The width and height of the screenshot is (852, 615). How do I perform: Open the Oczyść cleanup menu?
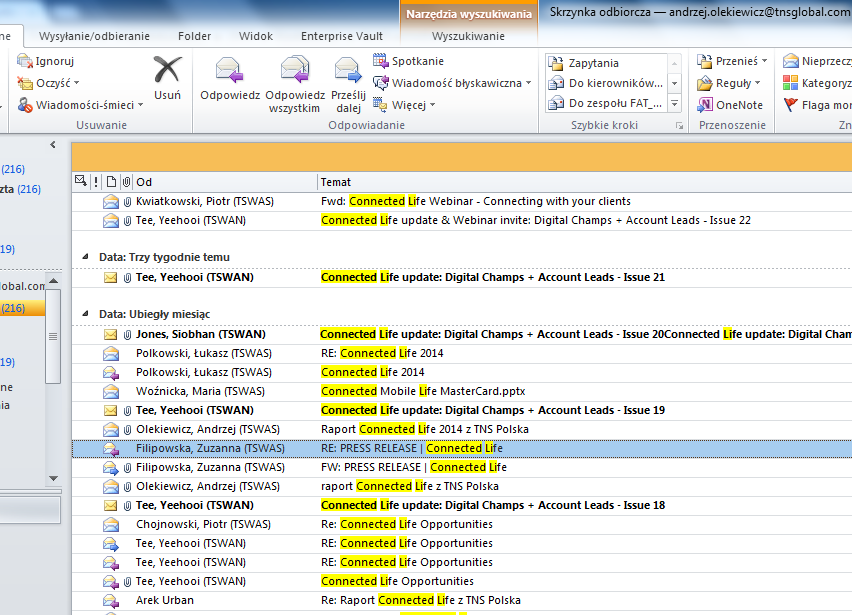click(48, 83)
